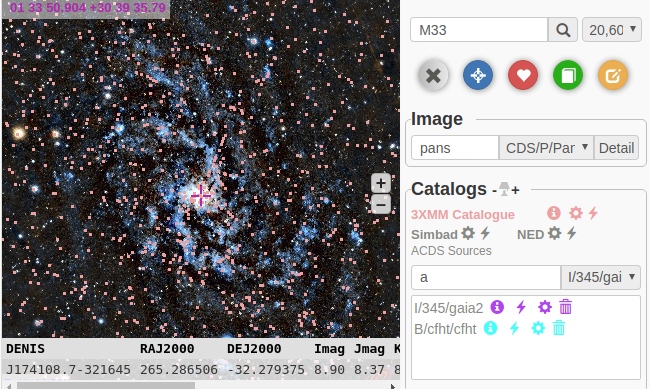Show info for B/cfht/cfht catalog
This screenshot has width=650, height=389.
(490, 328)
